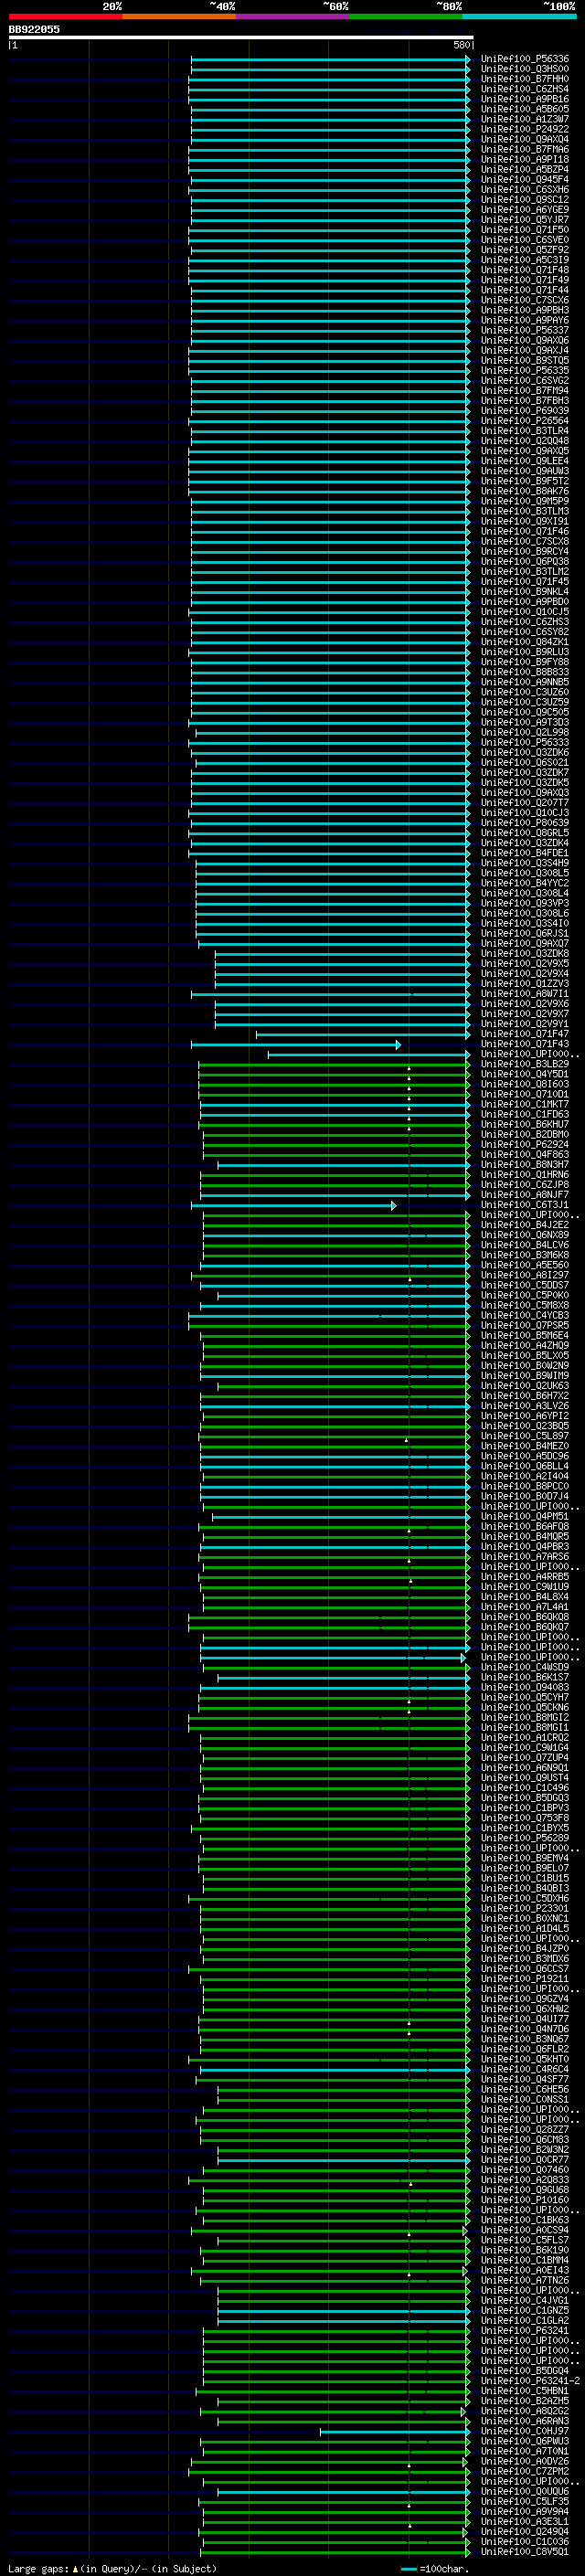Select the UniRef100_P56335 label
This screenshot has height=2576, width=585.
pos(525,370)
